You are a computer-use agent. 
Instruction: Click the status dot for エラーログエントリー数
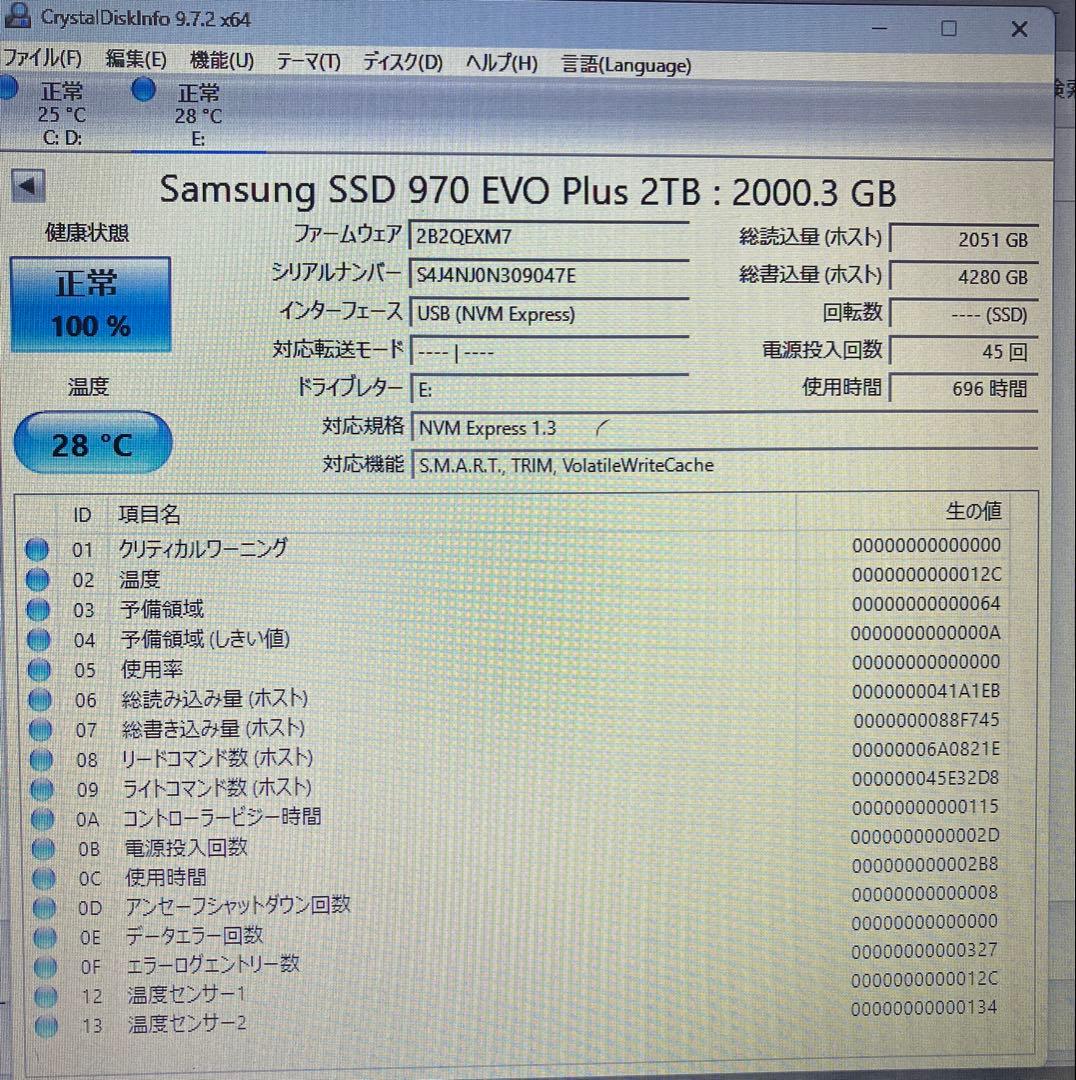pos(43,966)
